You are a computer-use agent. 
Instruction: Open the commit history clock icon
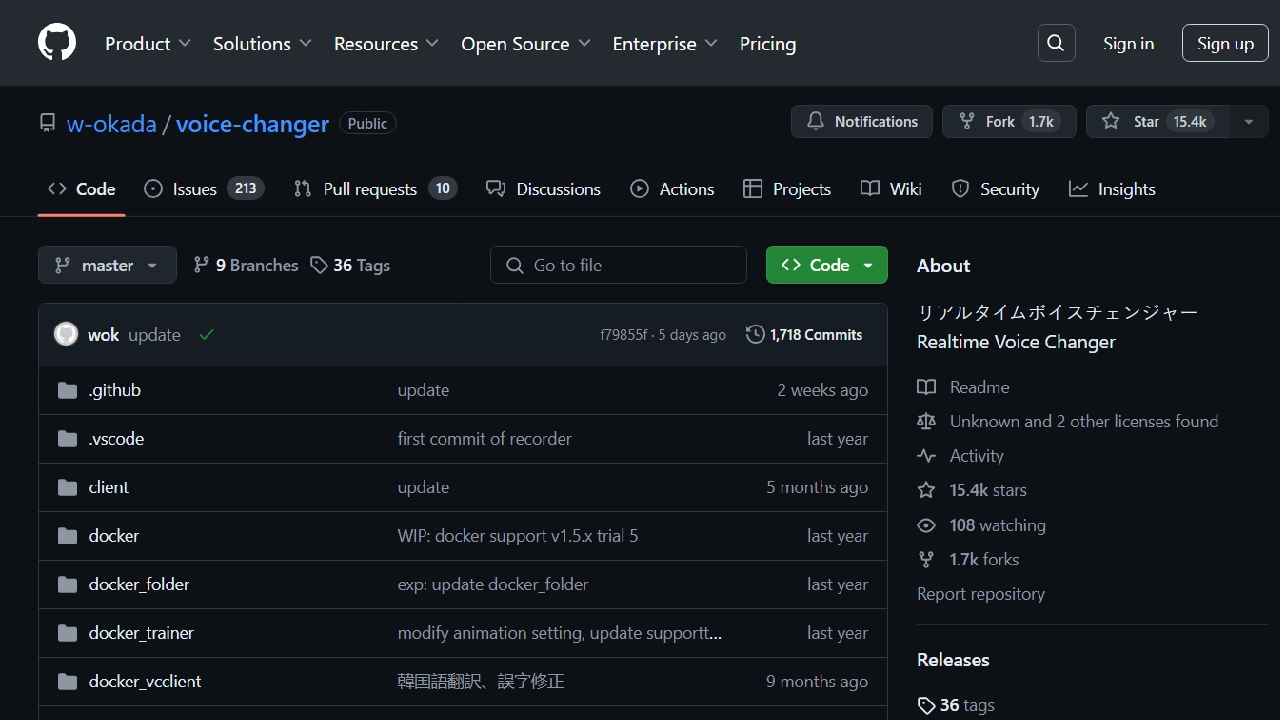(x=755, y=335)
